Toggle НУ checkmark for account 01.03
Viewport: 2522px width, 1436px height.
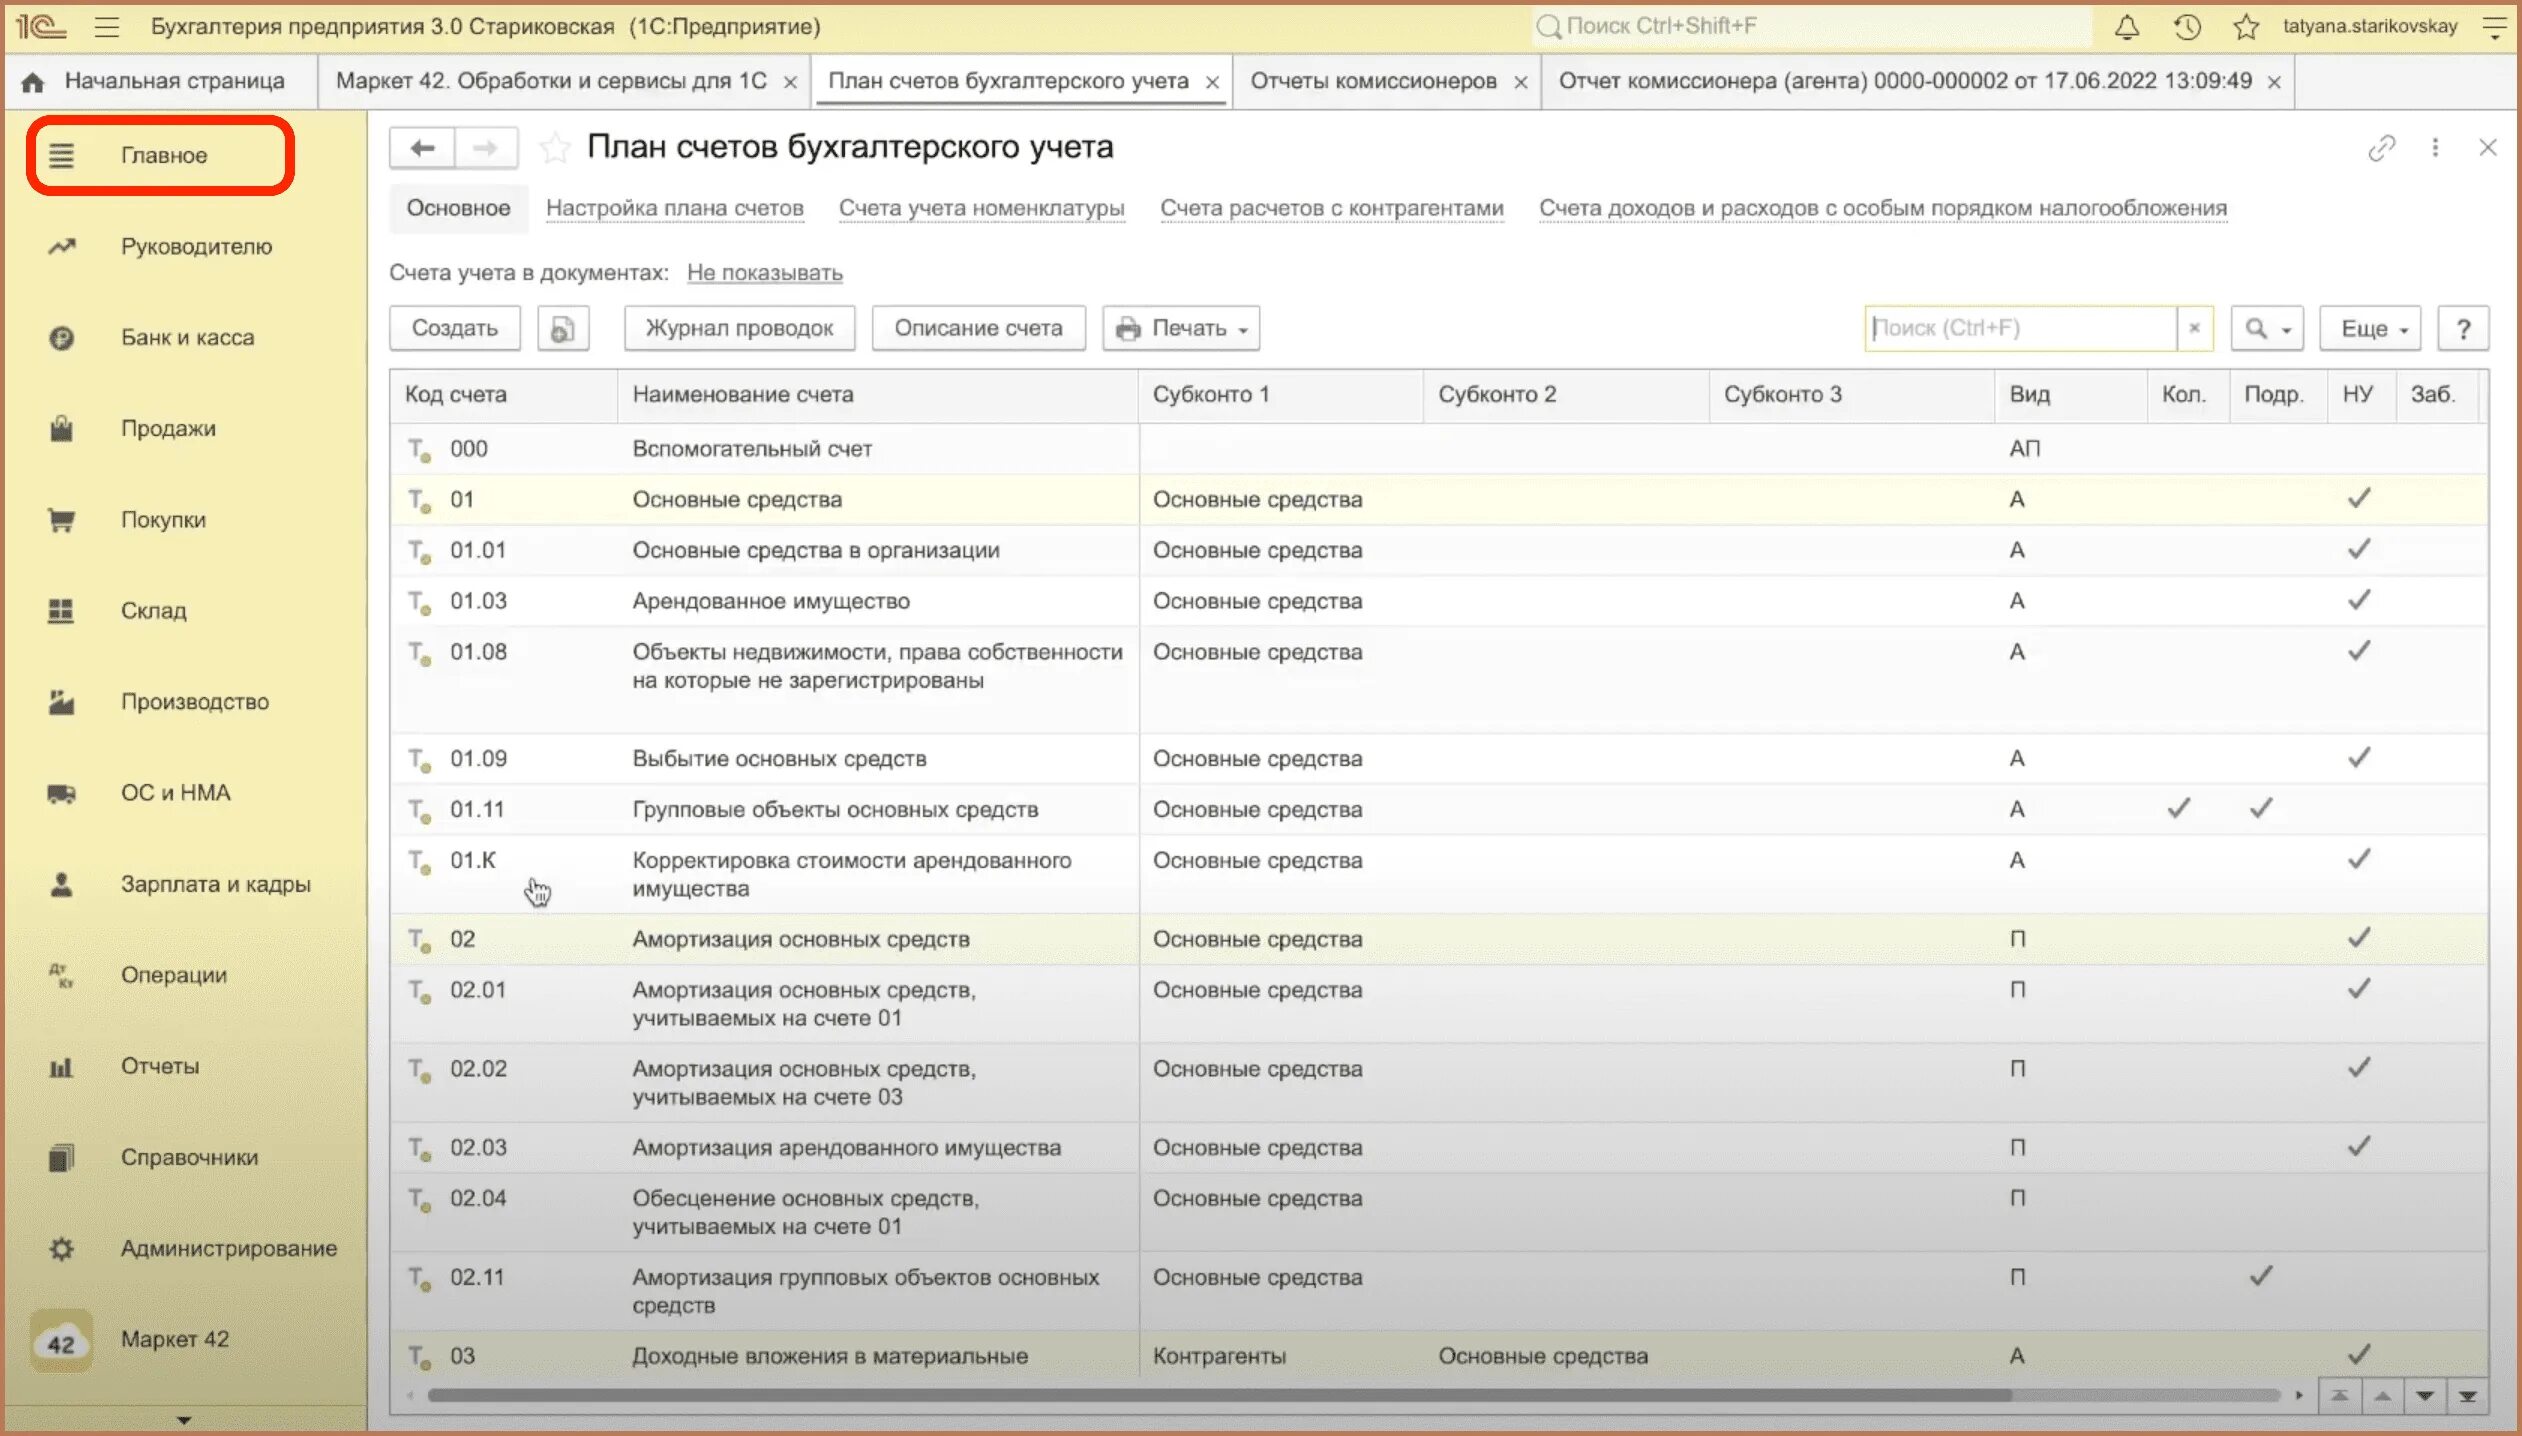[2359, 600]
